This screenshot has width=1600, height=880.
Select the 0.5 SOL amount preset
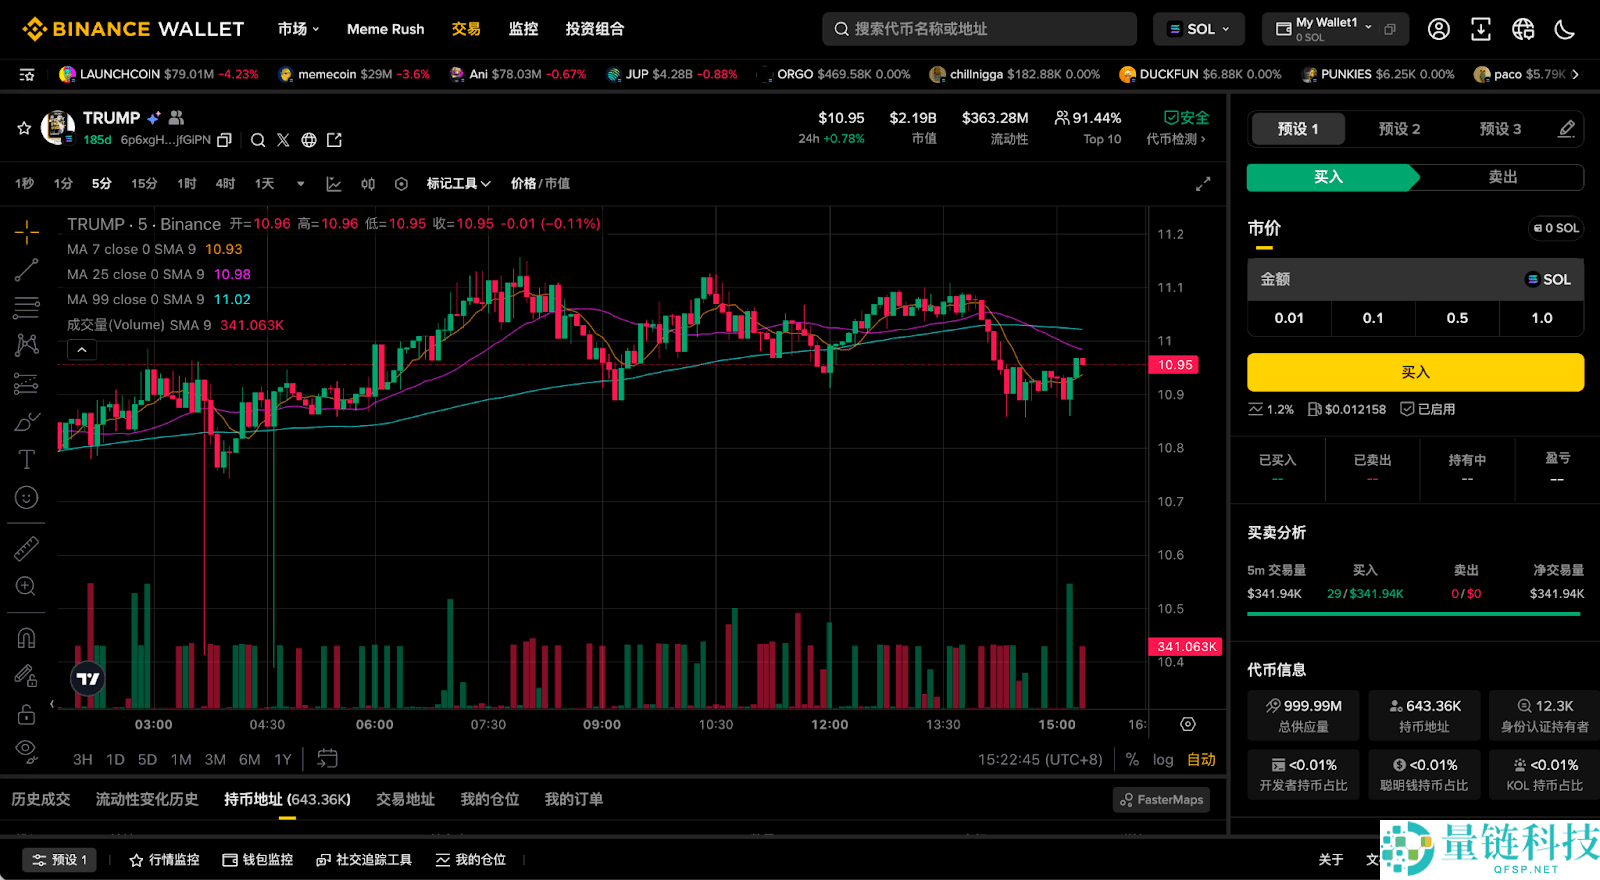(1457, 318)
